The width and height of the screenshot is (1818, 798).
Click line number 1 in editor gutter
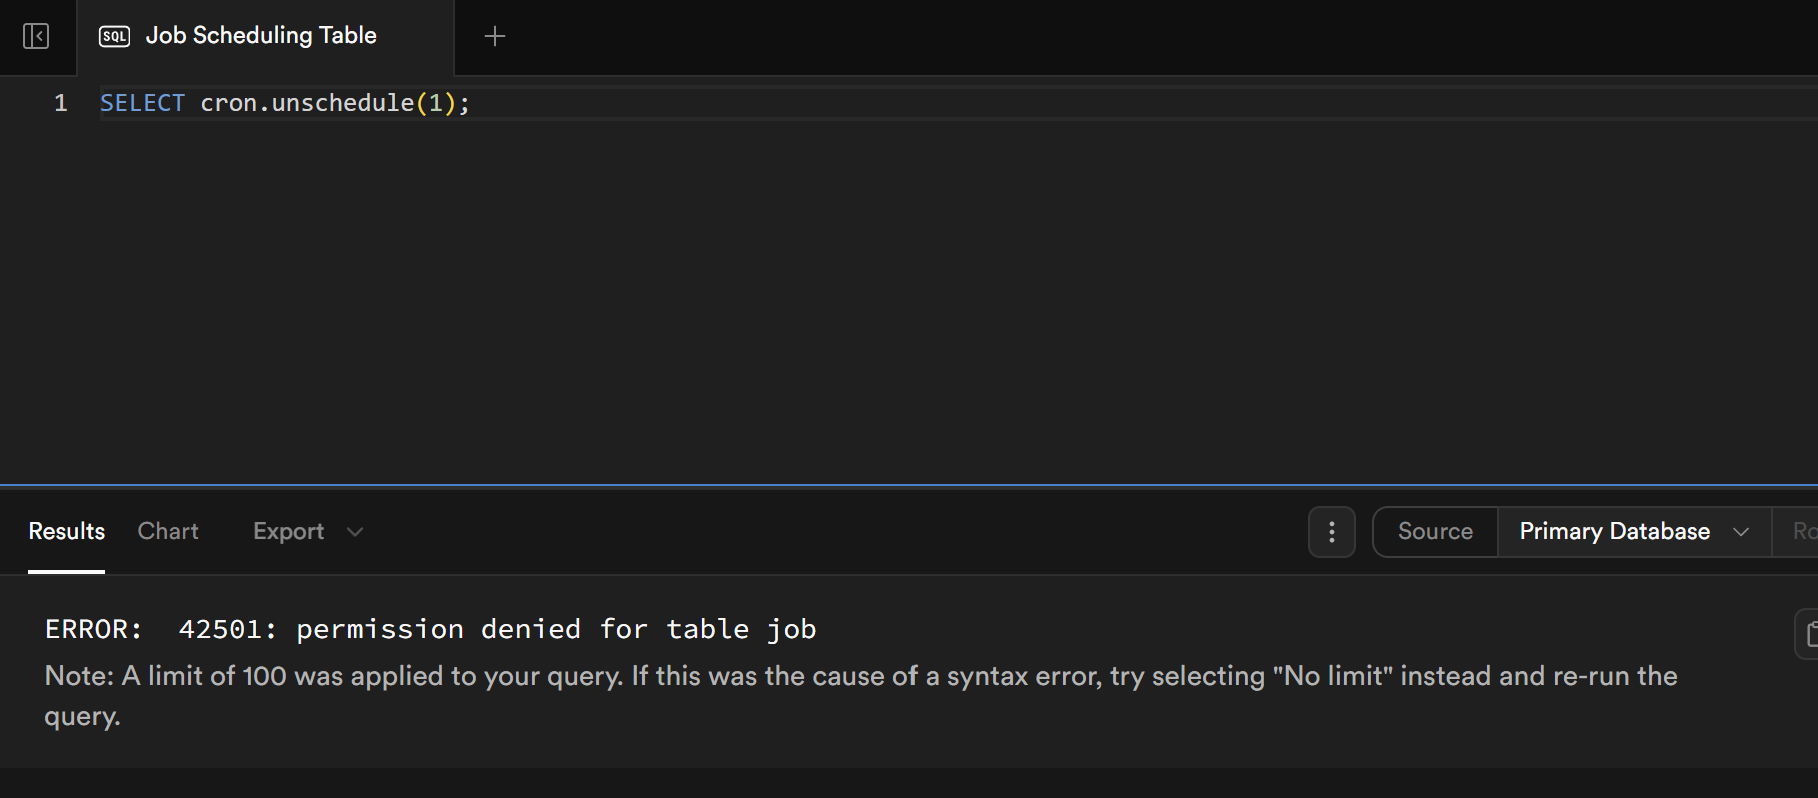click(x=61, y=103)
